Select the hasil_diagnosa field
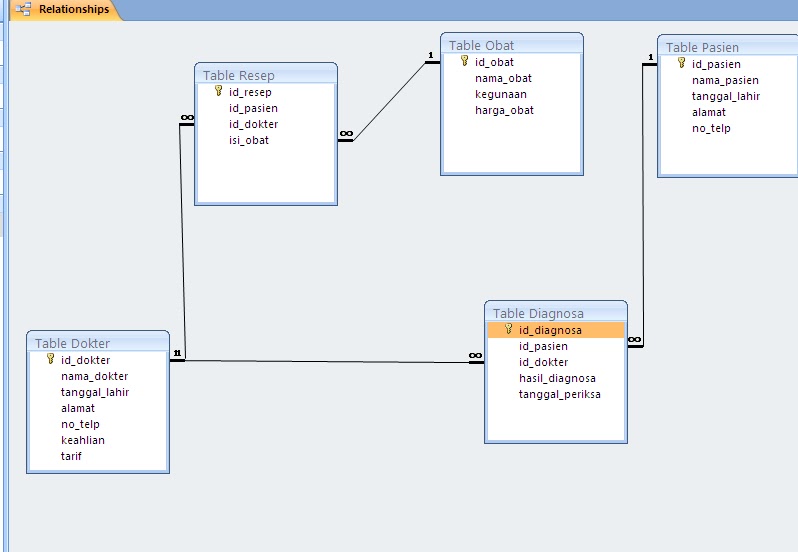This screenshot has width=798, height=552. point(556,379)
